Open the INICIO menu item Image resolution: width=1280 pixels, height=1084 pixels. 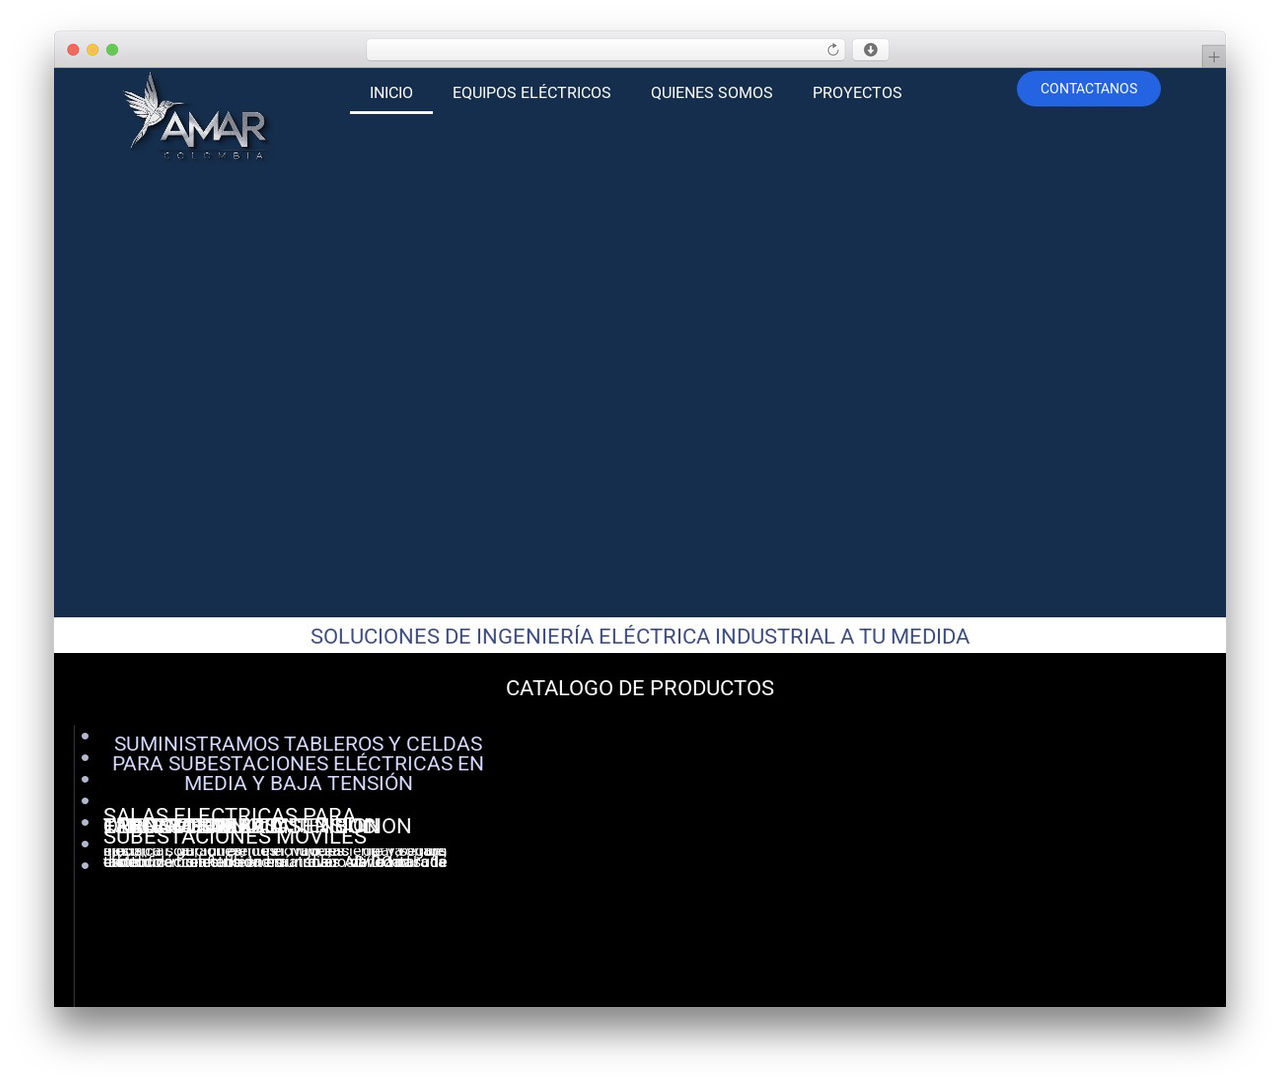pos(391,93)
